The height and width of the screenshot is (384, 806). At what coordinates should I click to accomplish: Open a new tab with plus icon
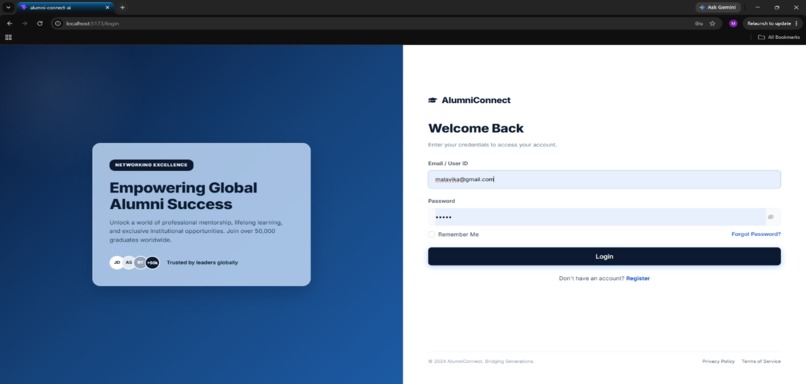(122, 8)
